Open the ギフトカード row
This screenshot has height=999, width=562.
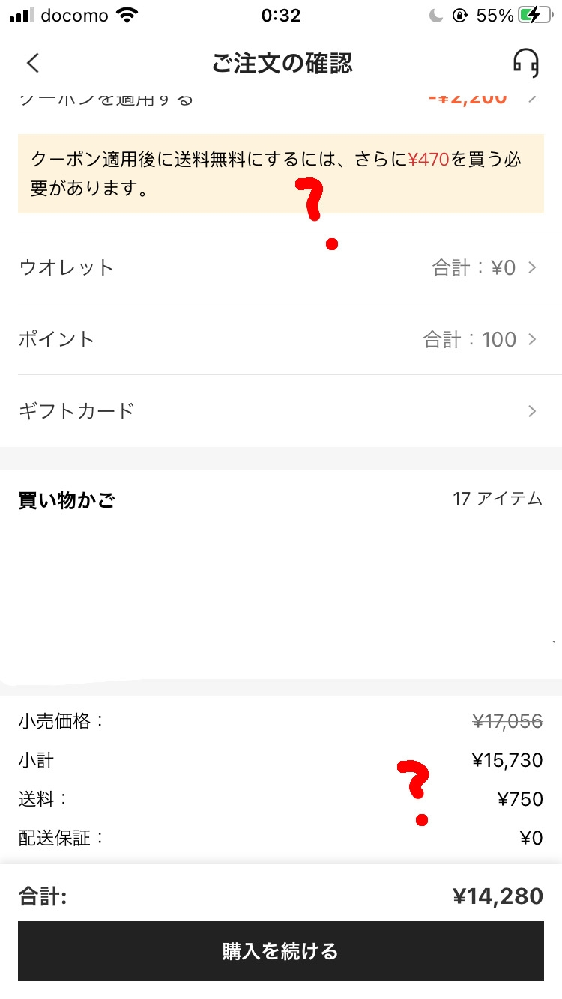[x=281, y=411]
